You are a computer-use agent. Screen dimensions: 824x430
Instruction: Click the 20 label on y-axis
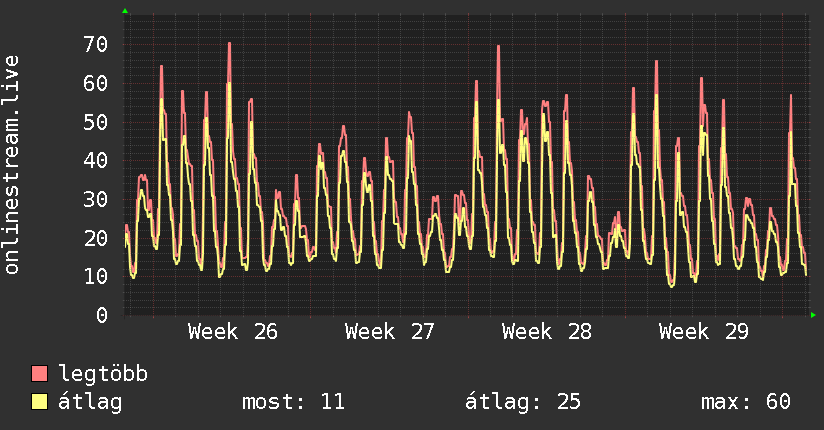tap(96, 238)
